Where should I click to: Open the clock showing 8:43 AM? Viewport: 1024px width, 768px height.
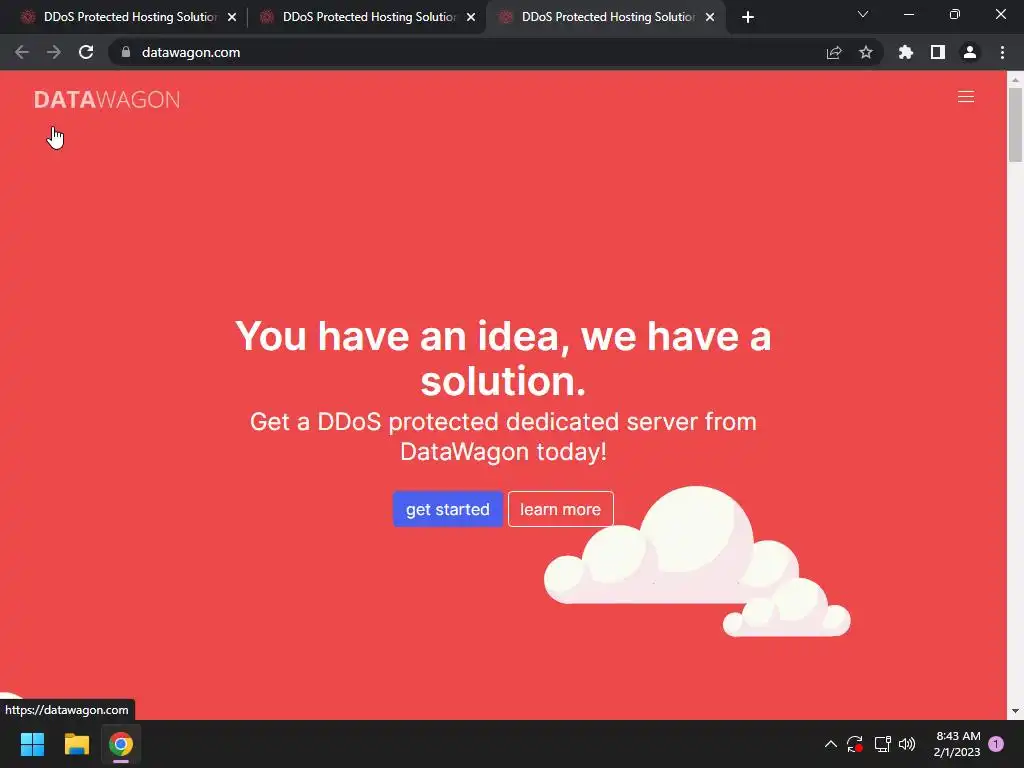click(x=957, y=744)
